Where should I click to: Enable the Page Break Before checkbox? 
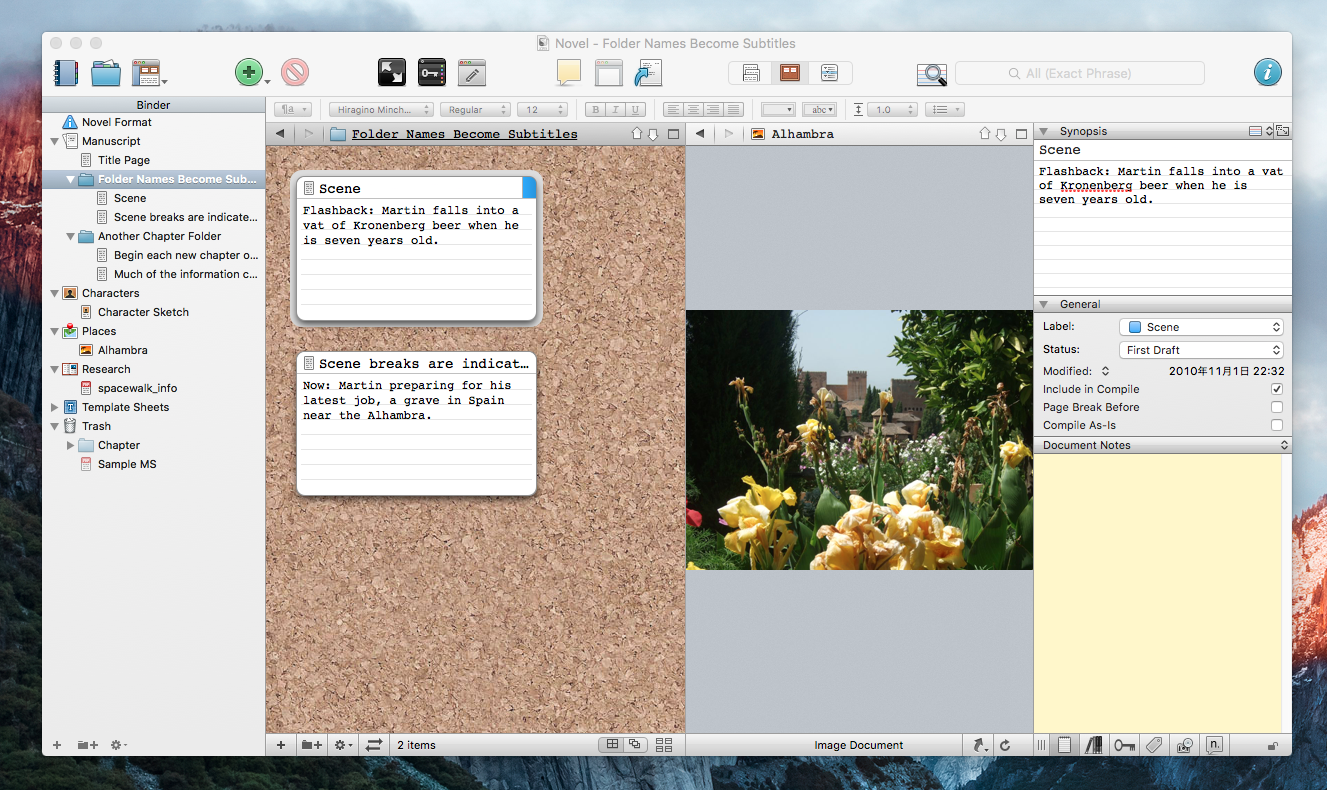(x=1276, y=407)
